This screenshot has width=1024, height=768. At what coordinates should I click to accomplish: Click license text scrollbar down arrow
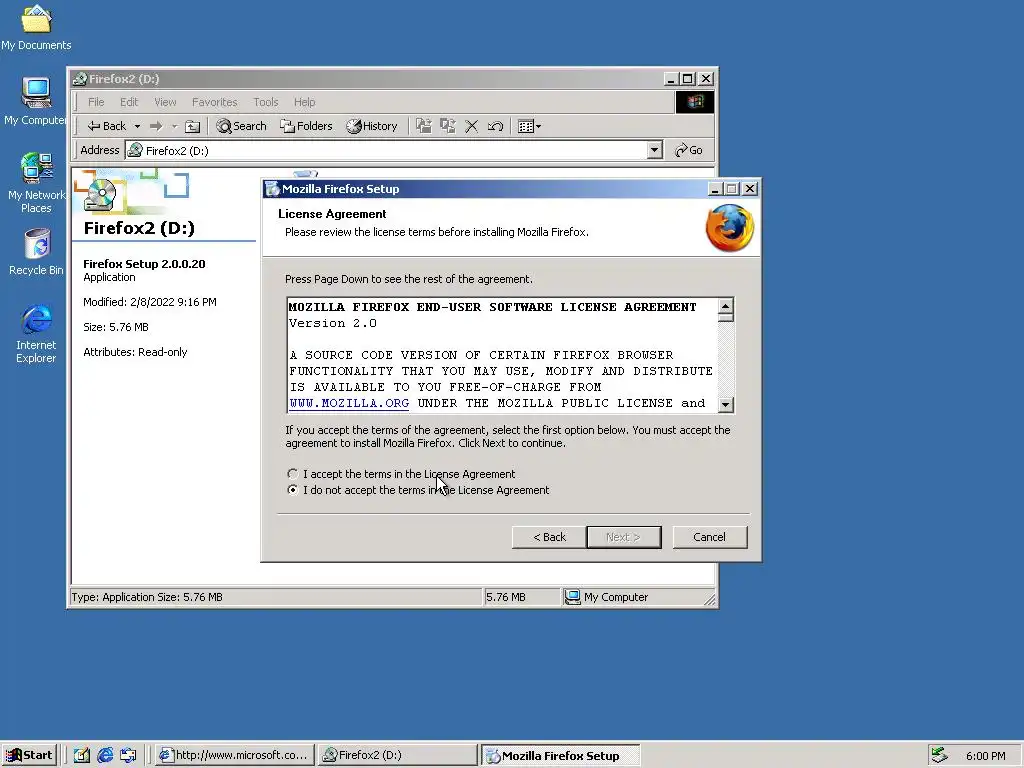tap(726, 404)
